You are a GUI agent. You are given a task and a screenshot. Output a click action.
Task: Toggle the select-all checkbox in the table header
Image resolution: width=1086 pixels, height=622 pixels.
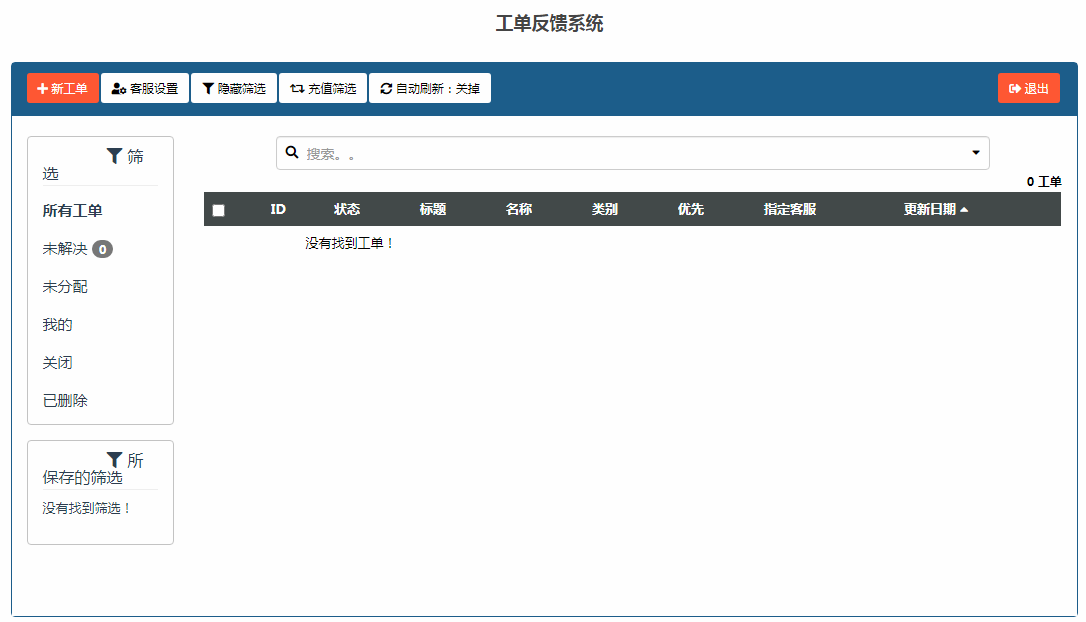[218, 209]
